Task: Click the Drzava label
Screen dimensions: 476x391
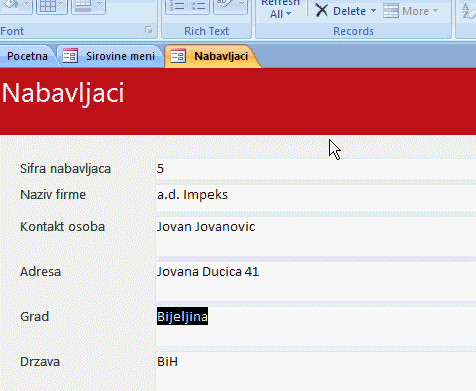Action: point(40,362)
